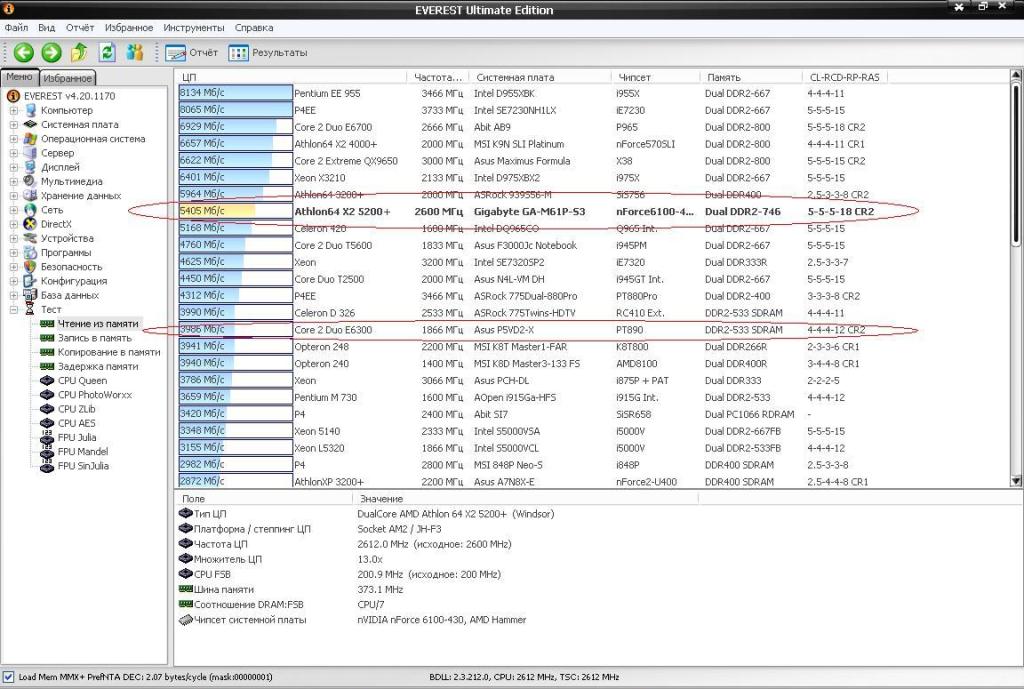Viewport: 1024px width, 689px height.
Task: Click the users icon in the toolbar
Action: (x=135, y=52)
